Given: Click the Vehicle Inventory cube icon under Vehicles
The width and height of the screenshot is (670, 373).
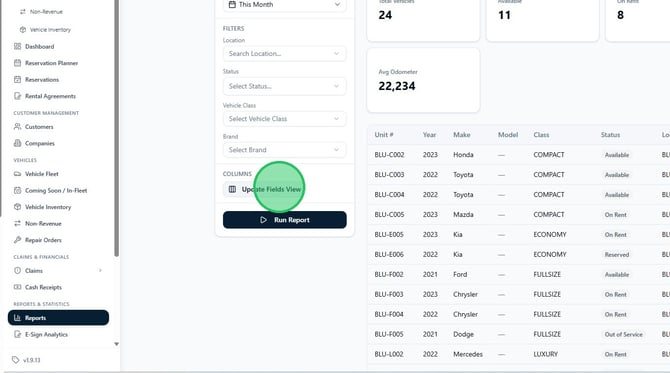Looking at the screenshot, I should [18, 207].
